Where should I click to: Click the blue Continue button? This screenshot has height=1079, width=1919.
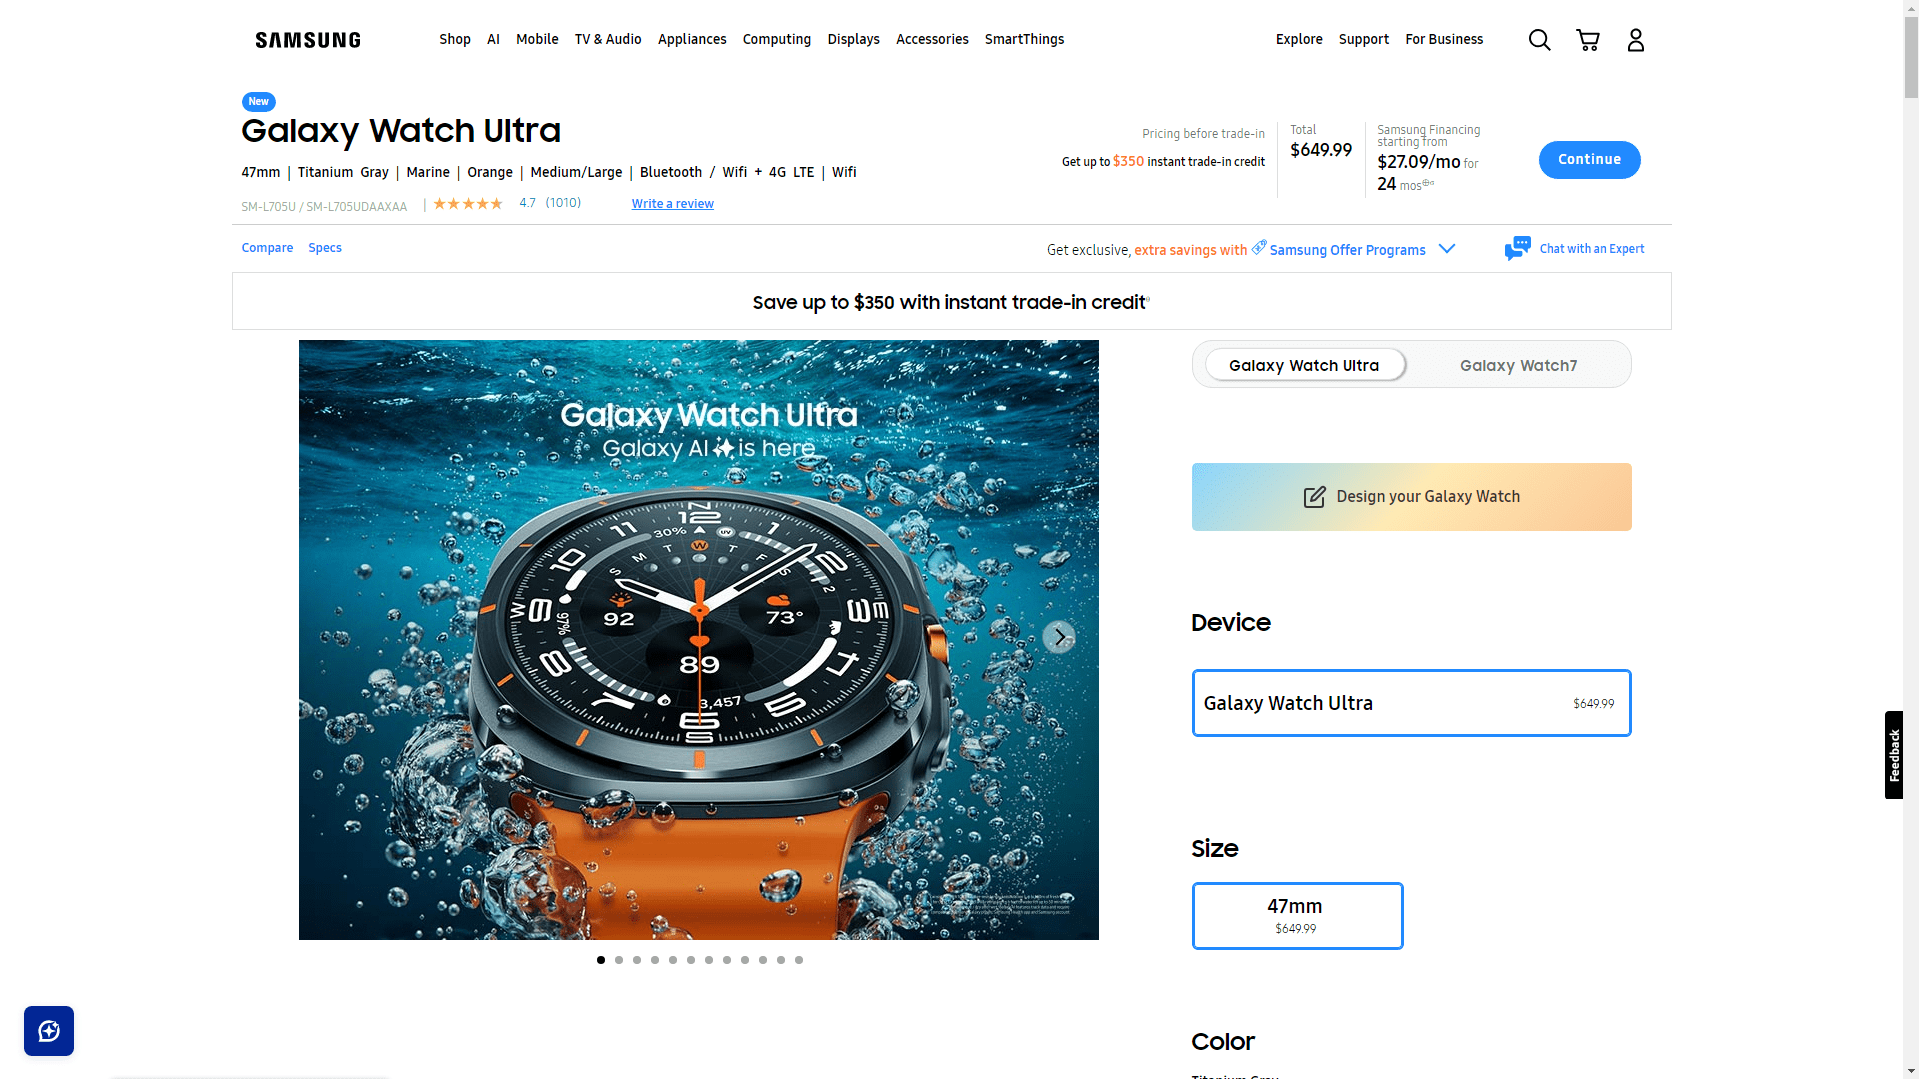[x=1589, y=160]
